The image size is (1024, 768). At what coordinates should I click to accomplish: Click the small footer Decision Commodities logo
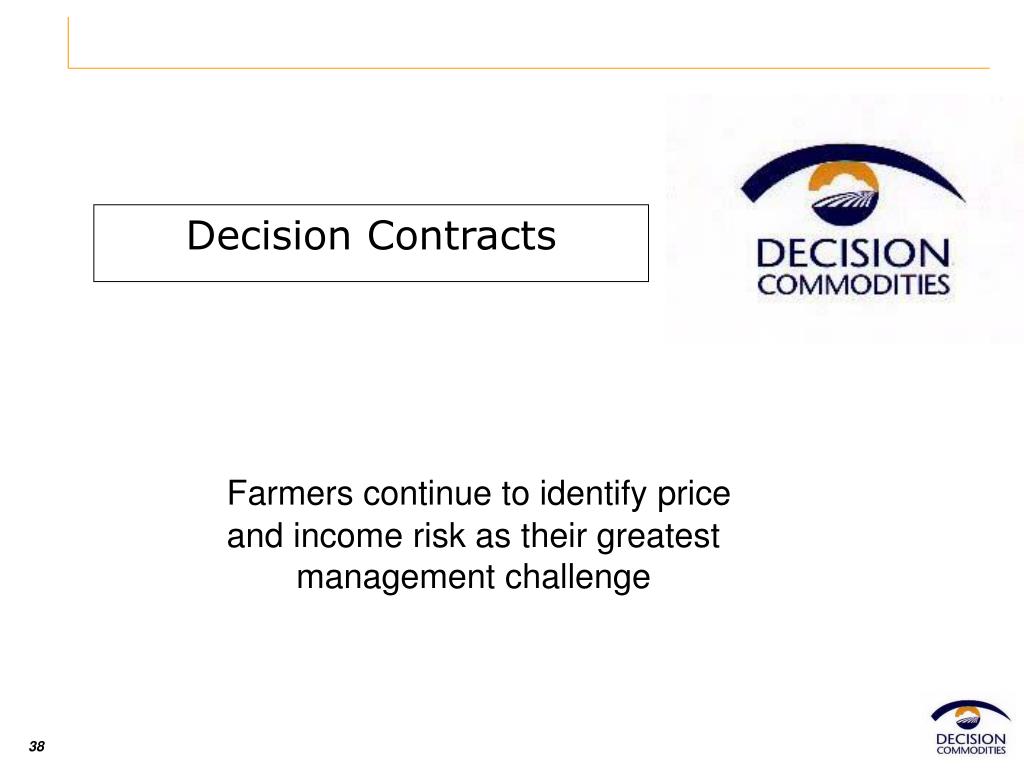tap(970, 727)
